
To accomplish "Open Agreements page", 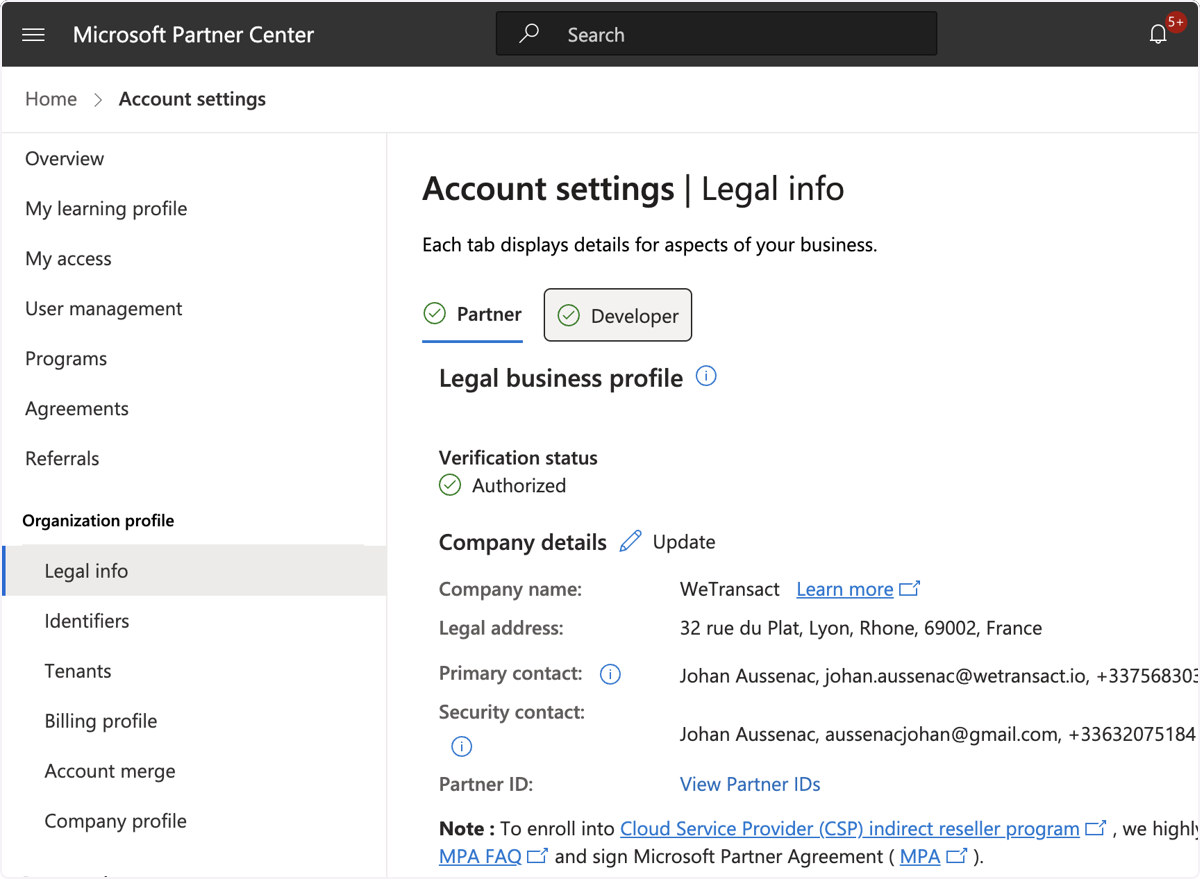I will tap(77, 409).
